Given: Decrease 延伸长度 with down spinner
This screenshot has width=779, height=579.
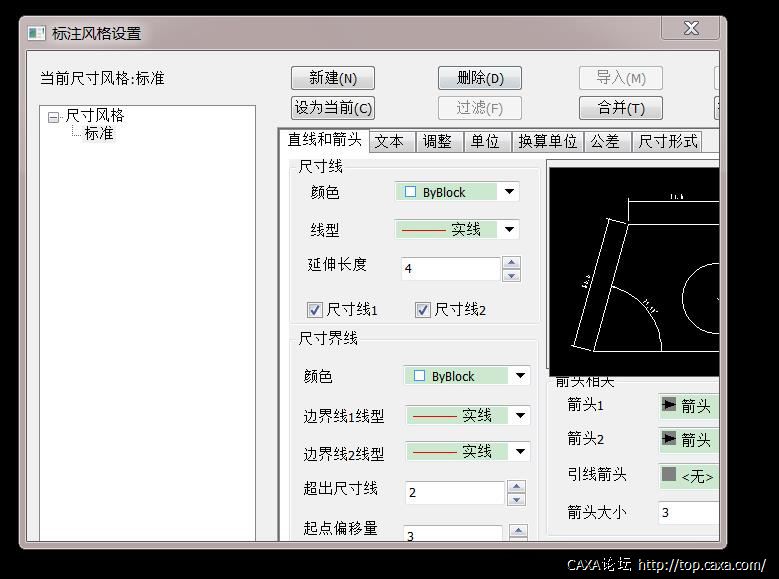Looking at the screenshot, I should 511,275.
